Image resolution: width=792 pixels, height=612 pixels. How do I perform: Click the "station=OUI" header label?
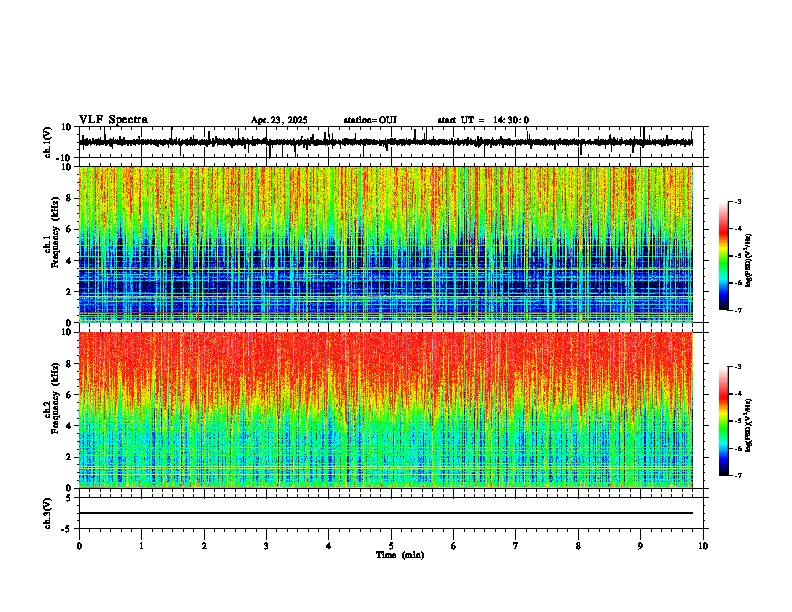370,120
